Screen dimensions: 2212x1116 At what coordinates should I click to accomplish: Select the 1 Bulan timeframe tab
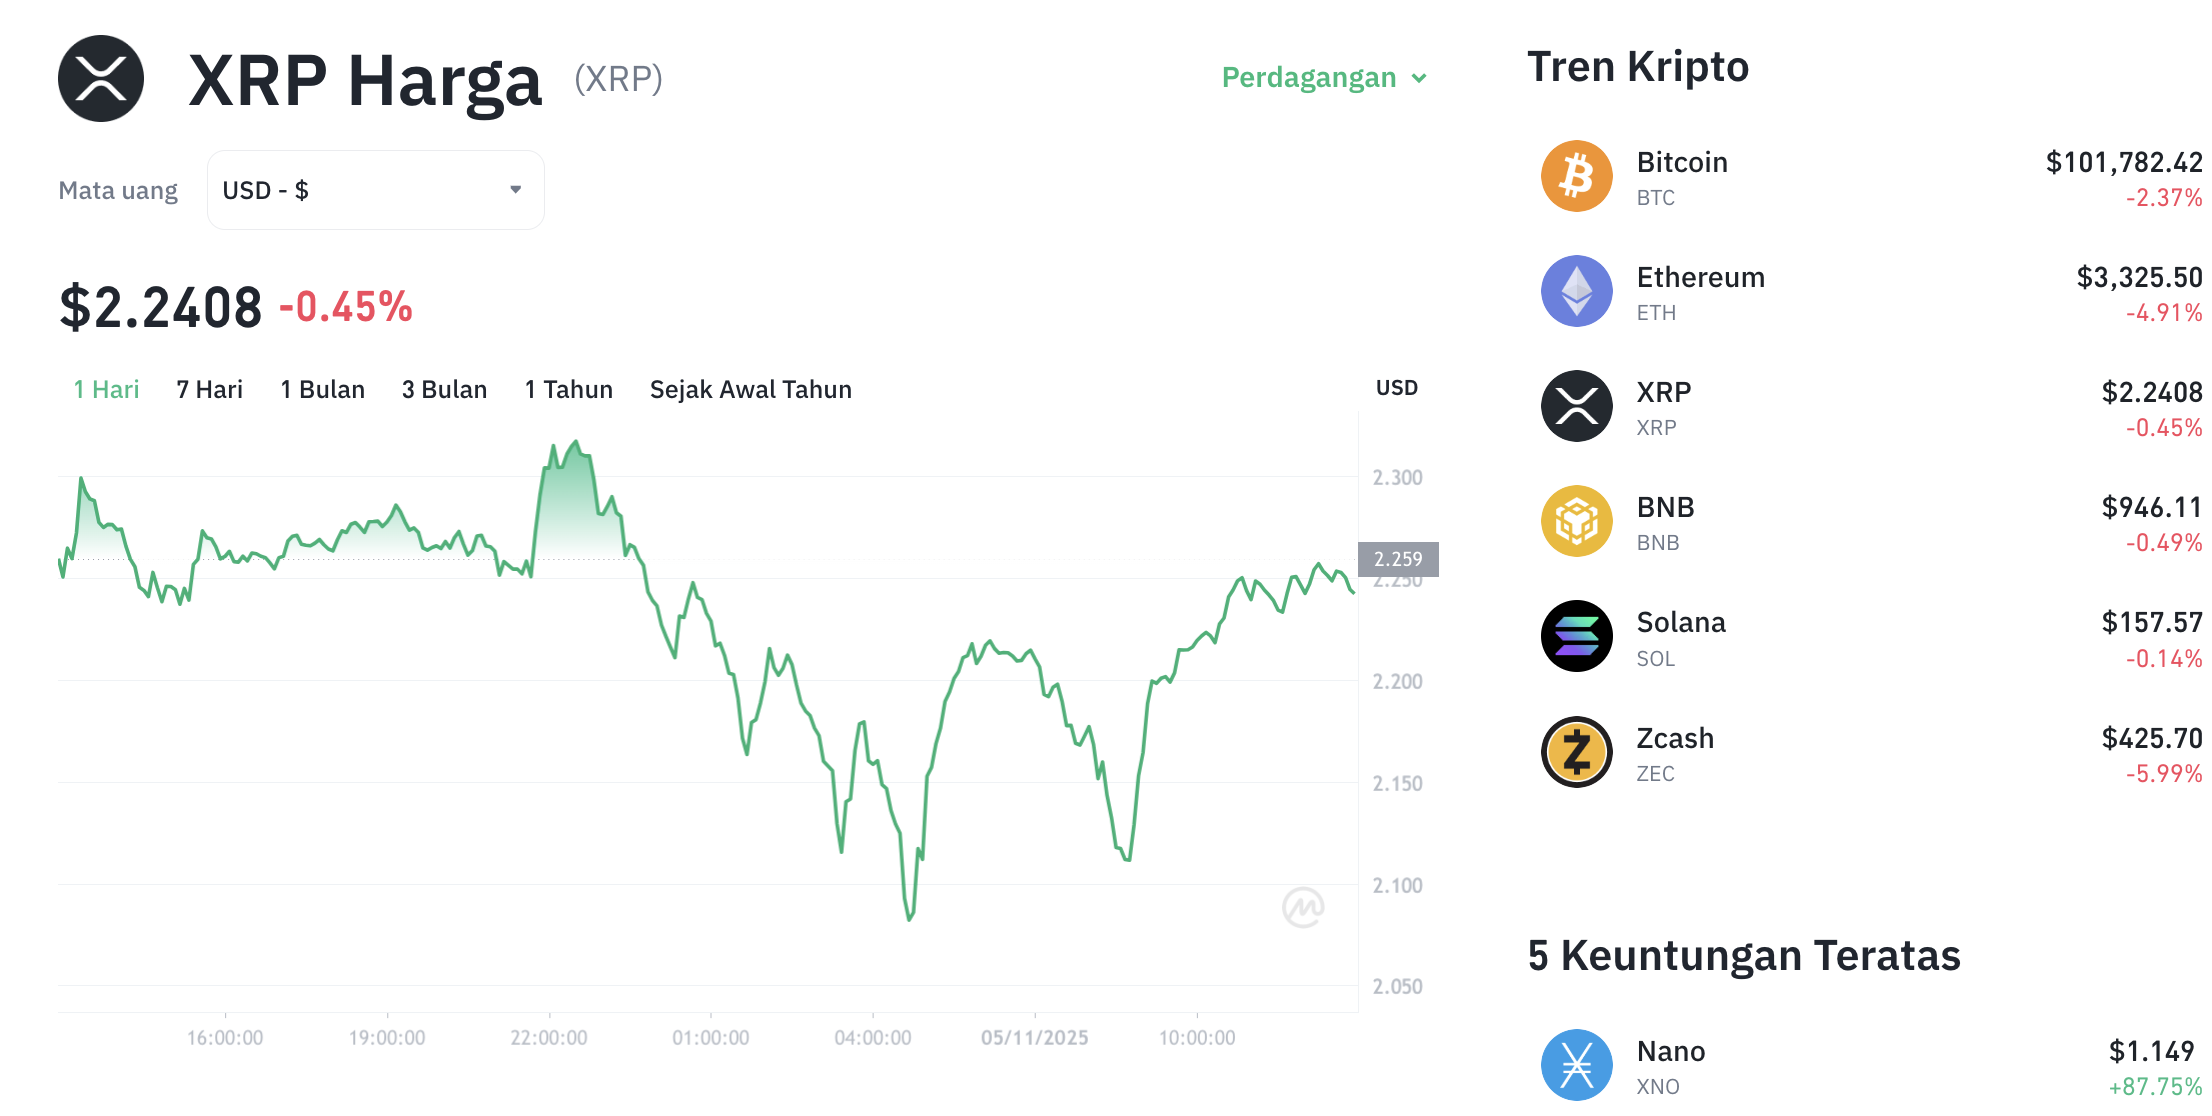pyautogui.click(x=322, y=389)
